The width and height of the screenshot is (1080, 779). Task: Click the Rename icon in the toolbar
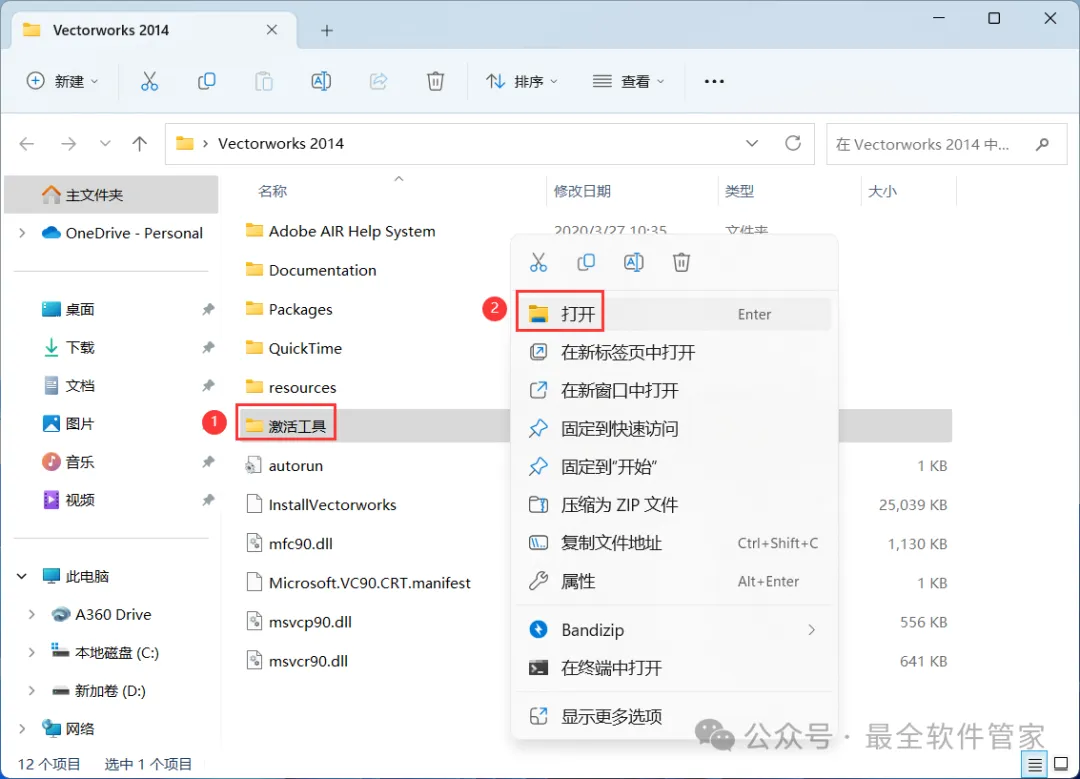tap(321, 81)
